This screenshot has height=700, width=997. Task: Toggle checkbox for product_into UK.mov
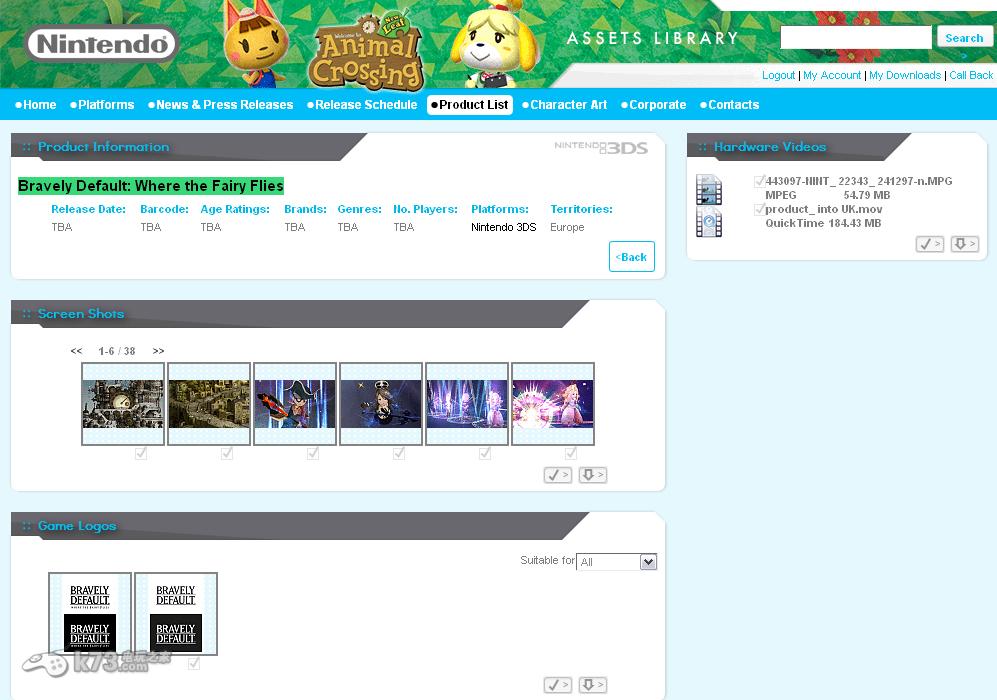point(760,210)
